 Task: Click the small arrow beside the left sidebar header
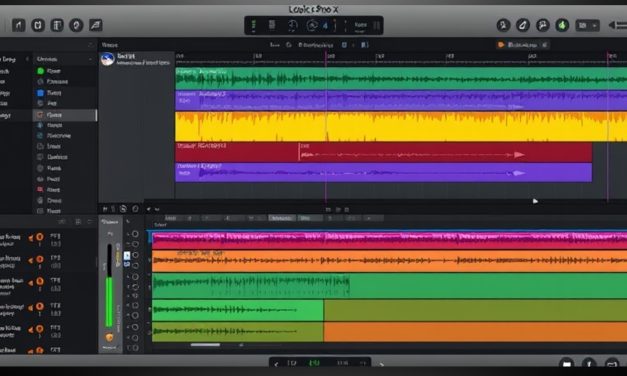(27, 59)
